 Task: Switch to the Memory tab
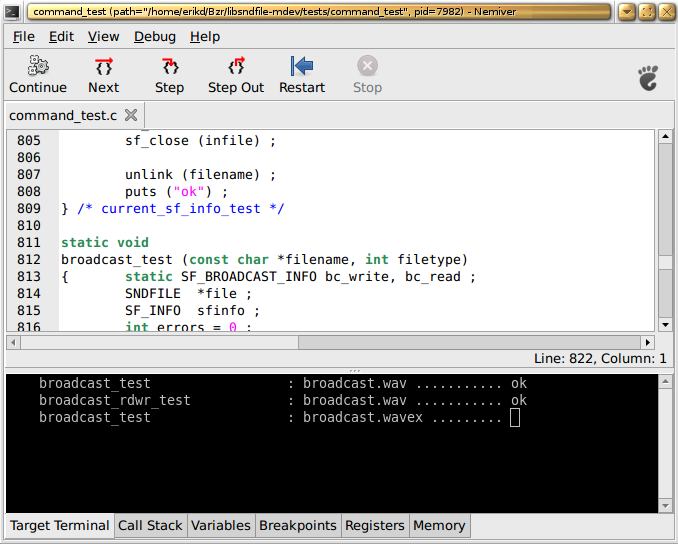coord(439,525)
